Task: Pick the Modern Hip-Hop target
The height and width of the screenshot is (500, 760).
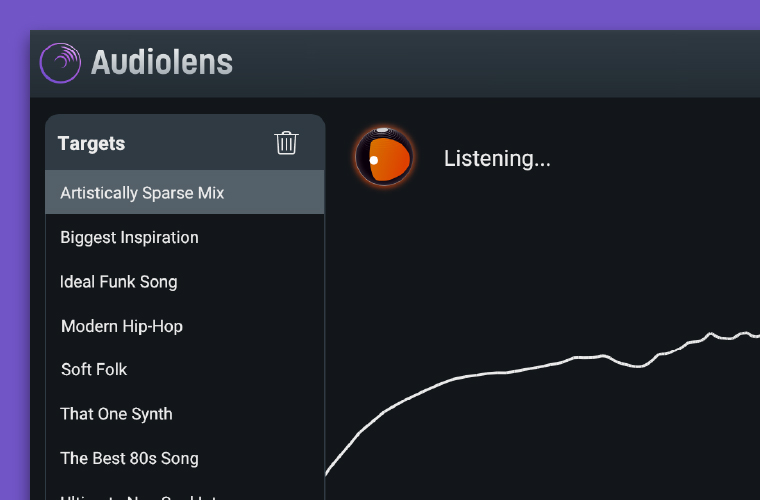Action: click(185, 326)
